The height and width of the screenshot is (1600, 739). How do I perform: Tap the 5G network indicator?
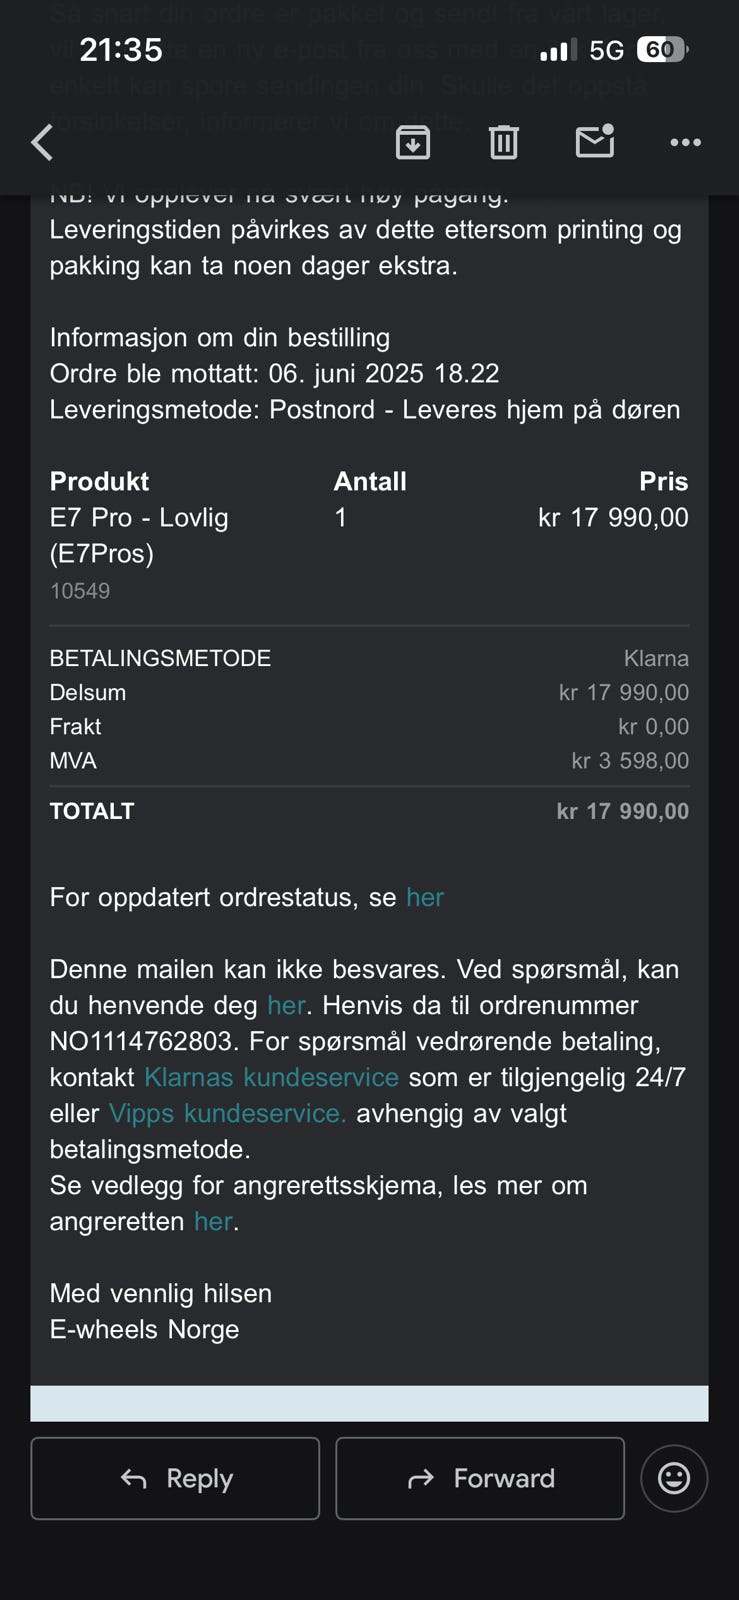[606, 50]
